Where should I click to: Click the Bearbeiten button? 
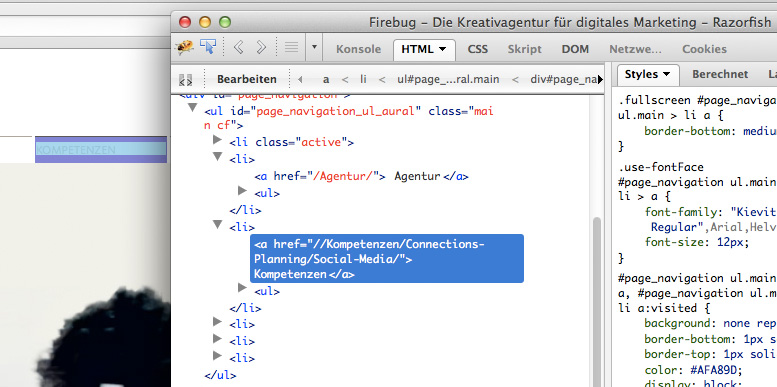pos(247,79)
